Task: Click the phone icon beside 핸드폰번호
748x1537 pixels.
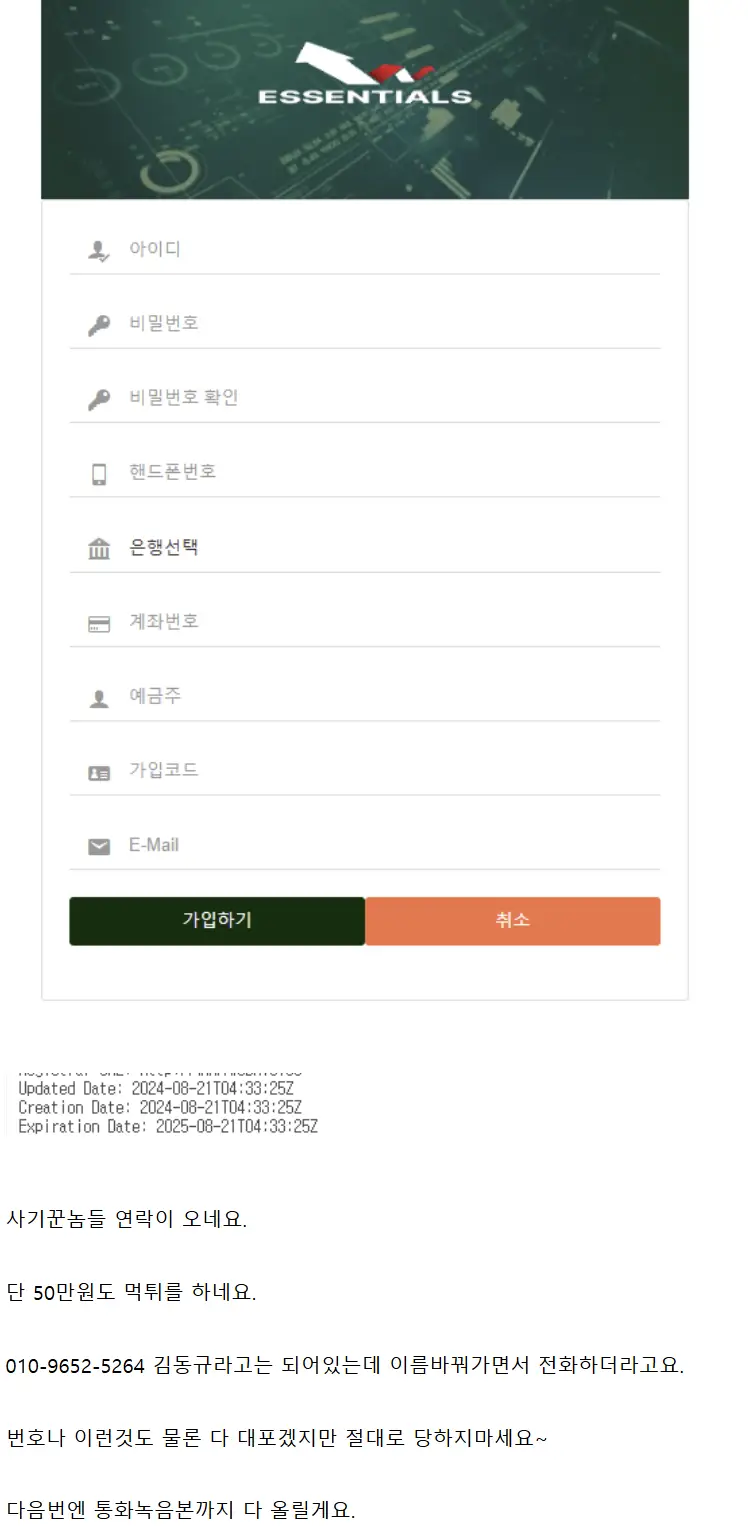Action: 99,474
